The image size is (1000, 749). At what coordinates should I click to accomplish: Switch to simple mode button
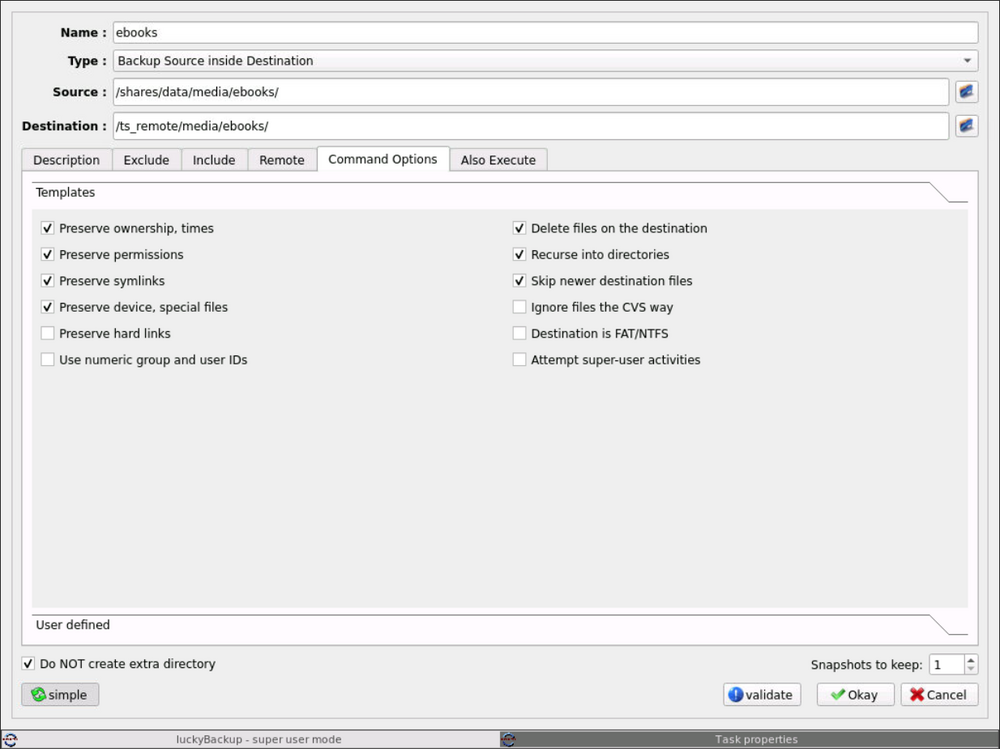pos(60,695)
